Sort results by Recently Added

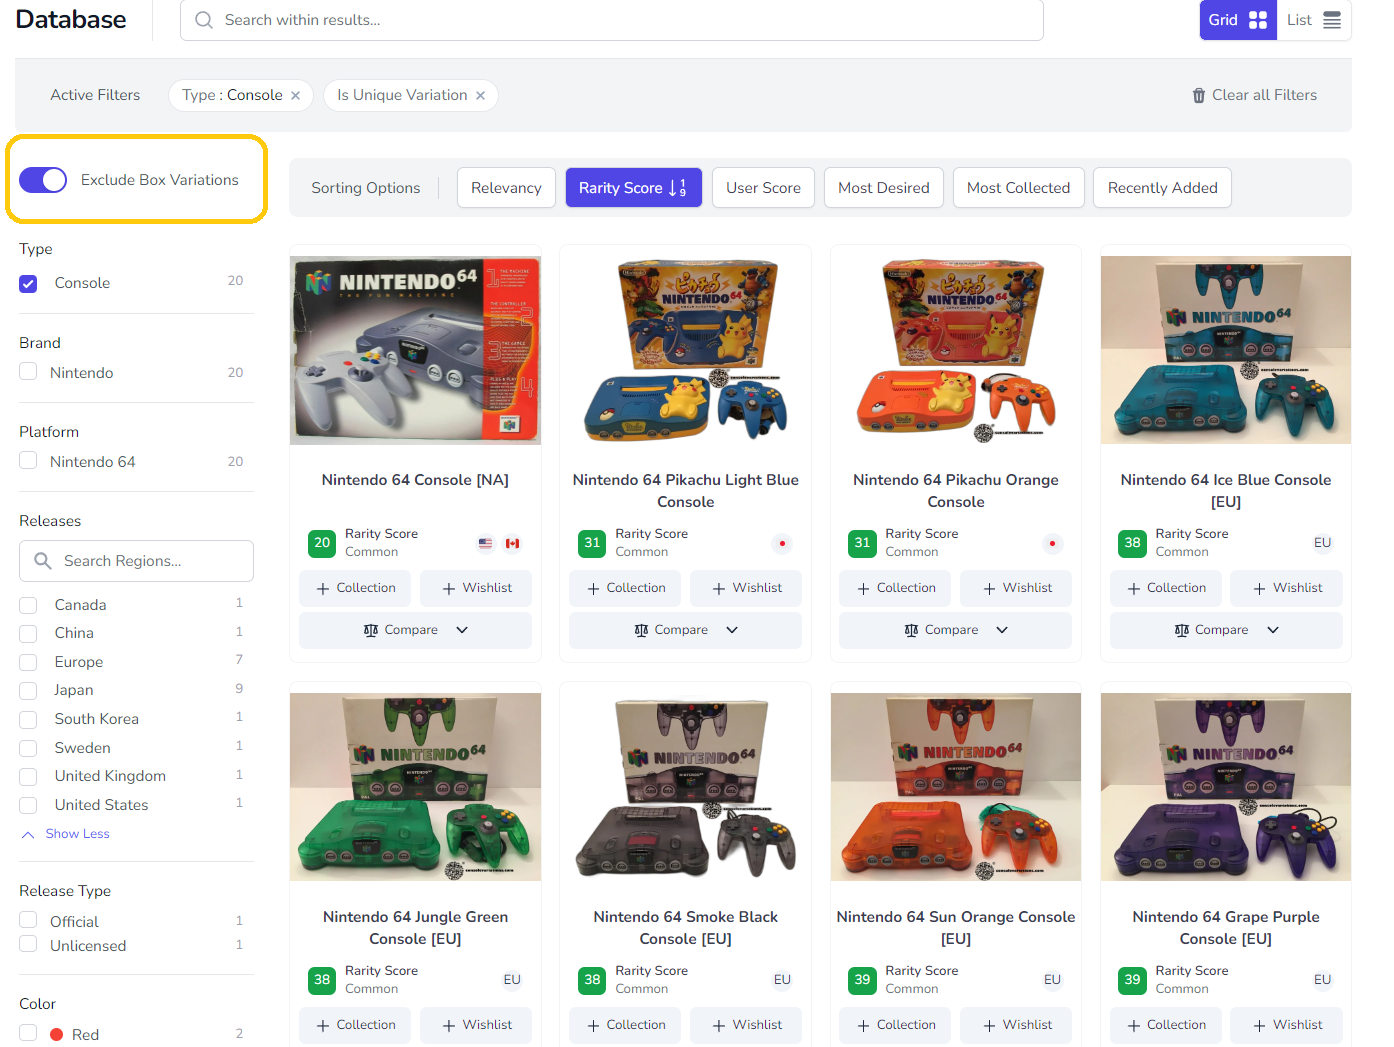click(x=1162, y=188)
